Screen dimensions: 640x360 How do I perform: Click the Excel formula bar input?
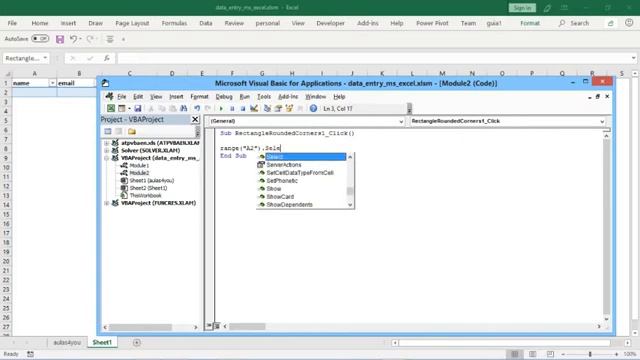coord(373,58)
